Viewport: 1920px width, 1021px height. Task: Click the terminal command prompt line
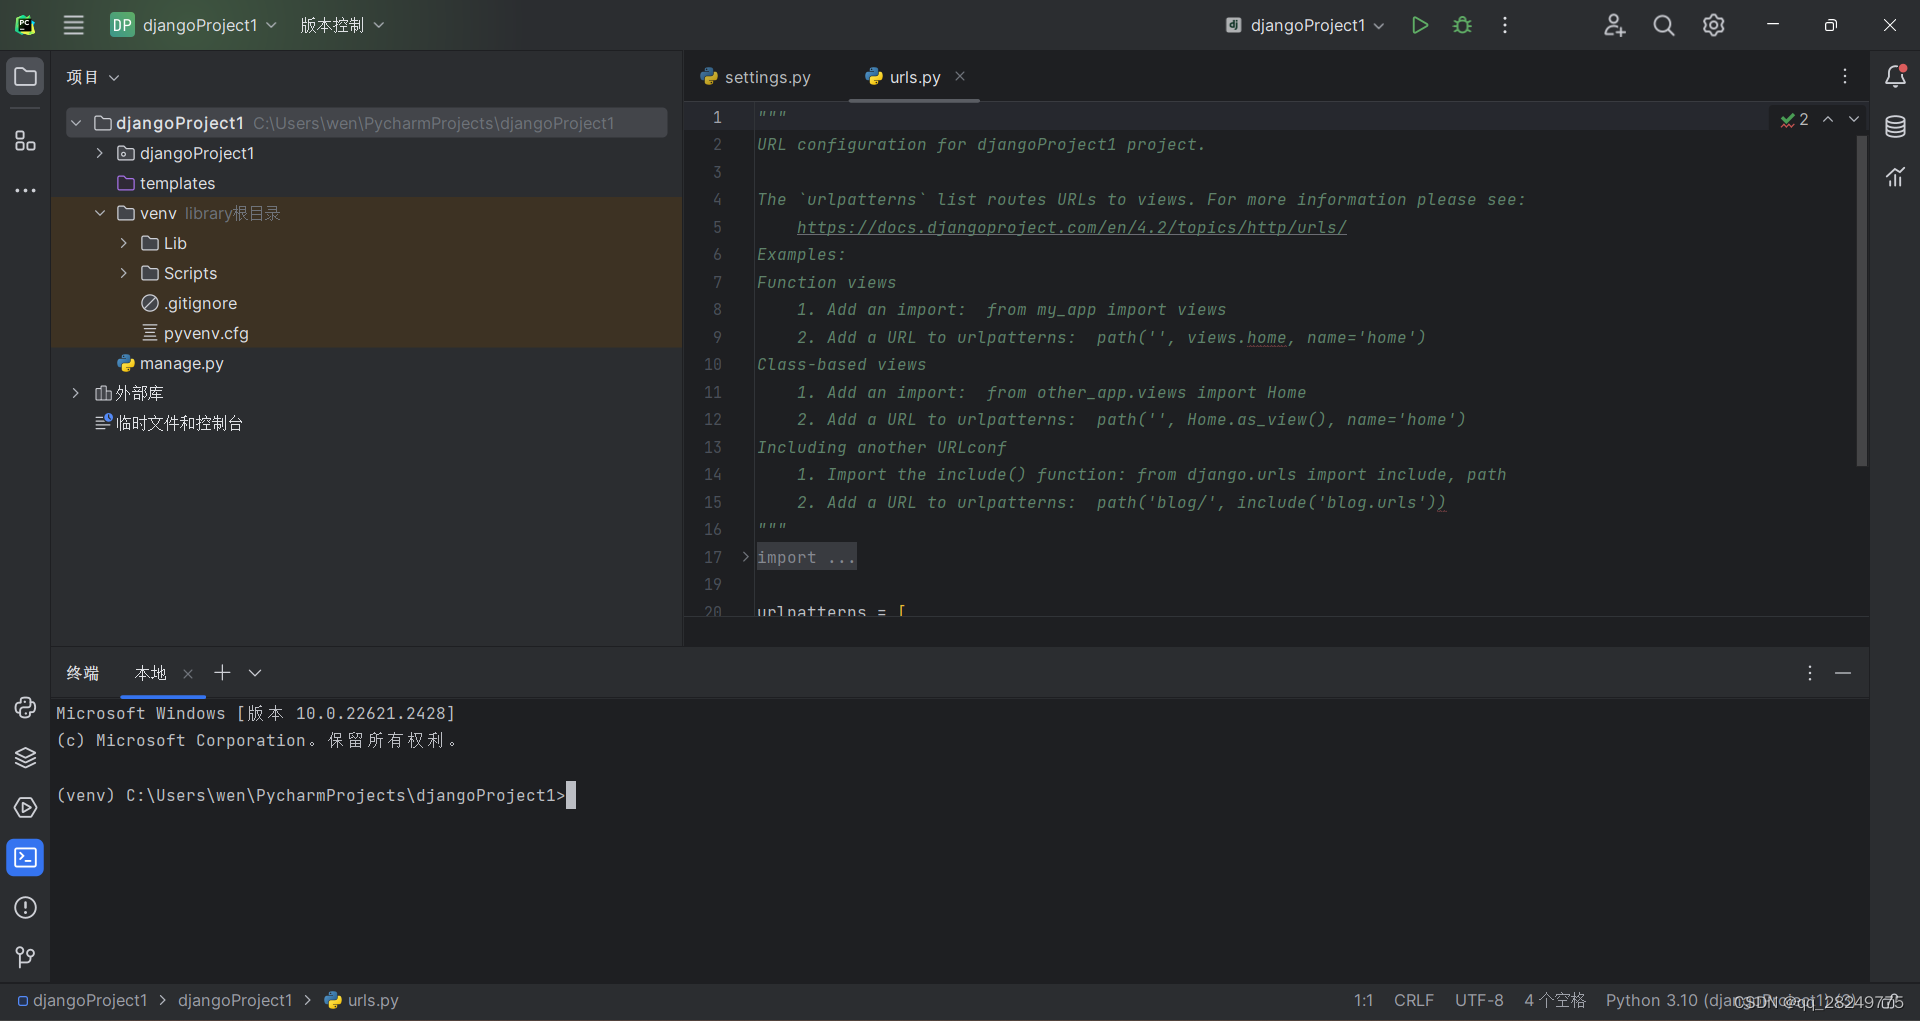pos(316,795)
